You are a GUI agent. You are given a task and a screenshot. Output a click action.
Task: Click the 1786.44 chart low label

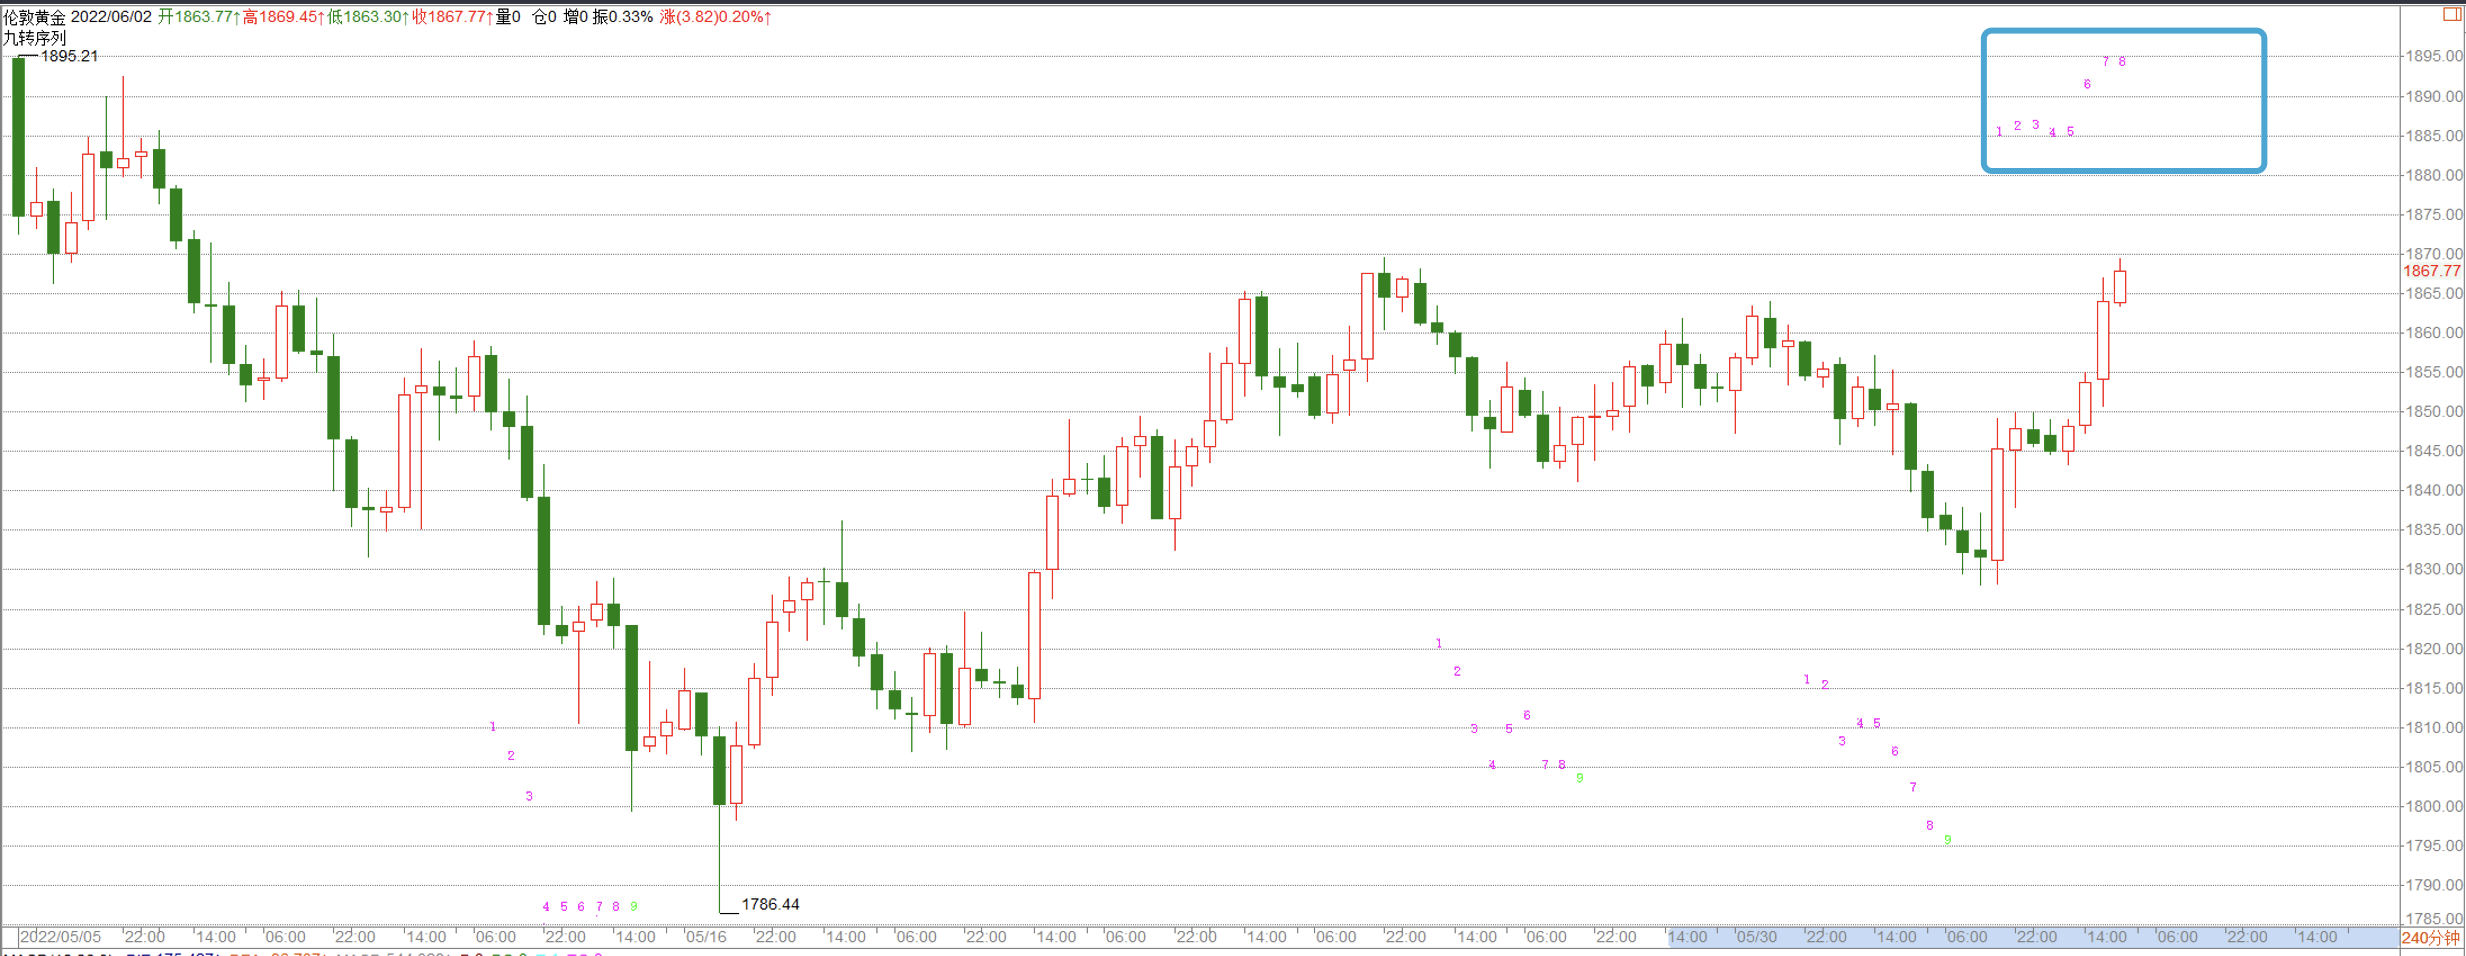click(770, 904)
